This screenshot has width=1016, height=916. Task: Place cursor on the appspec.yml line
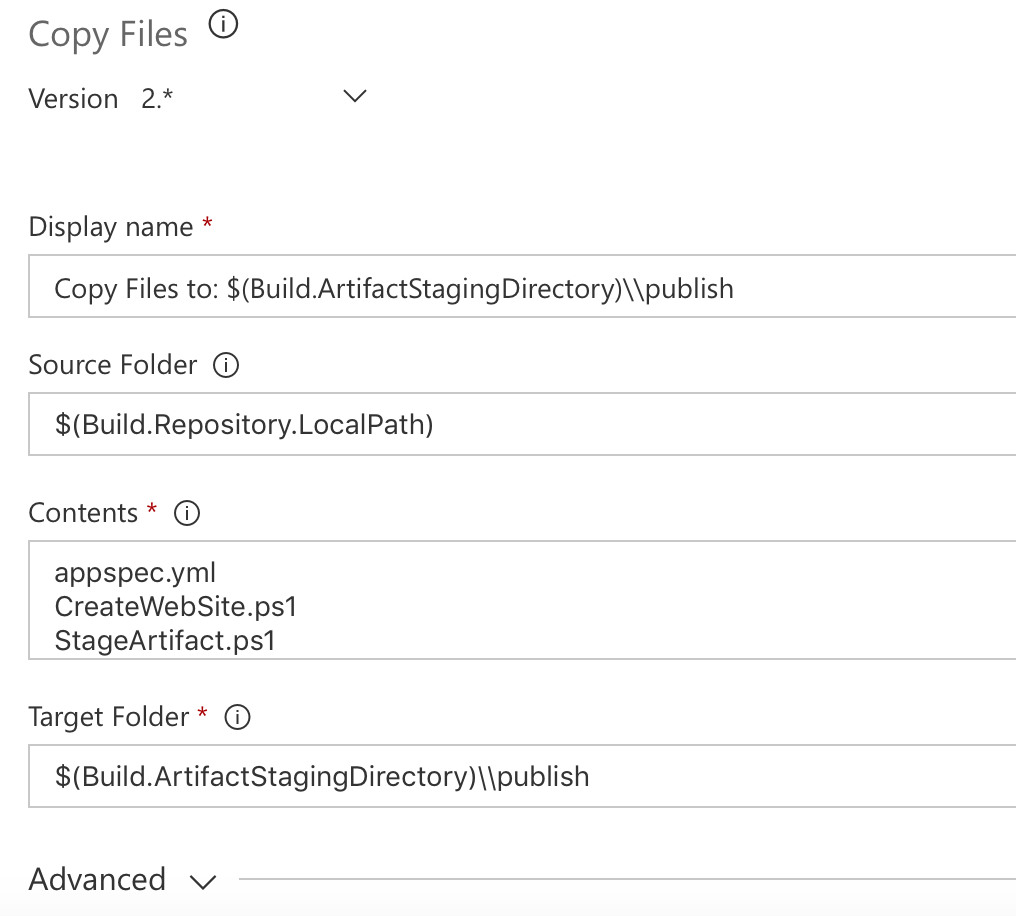pos(136,573)
